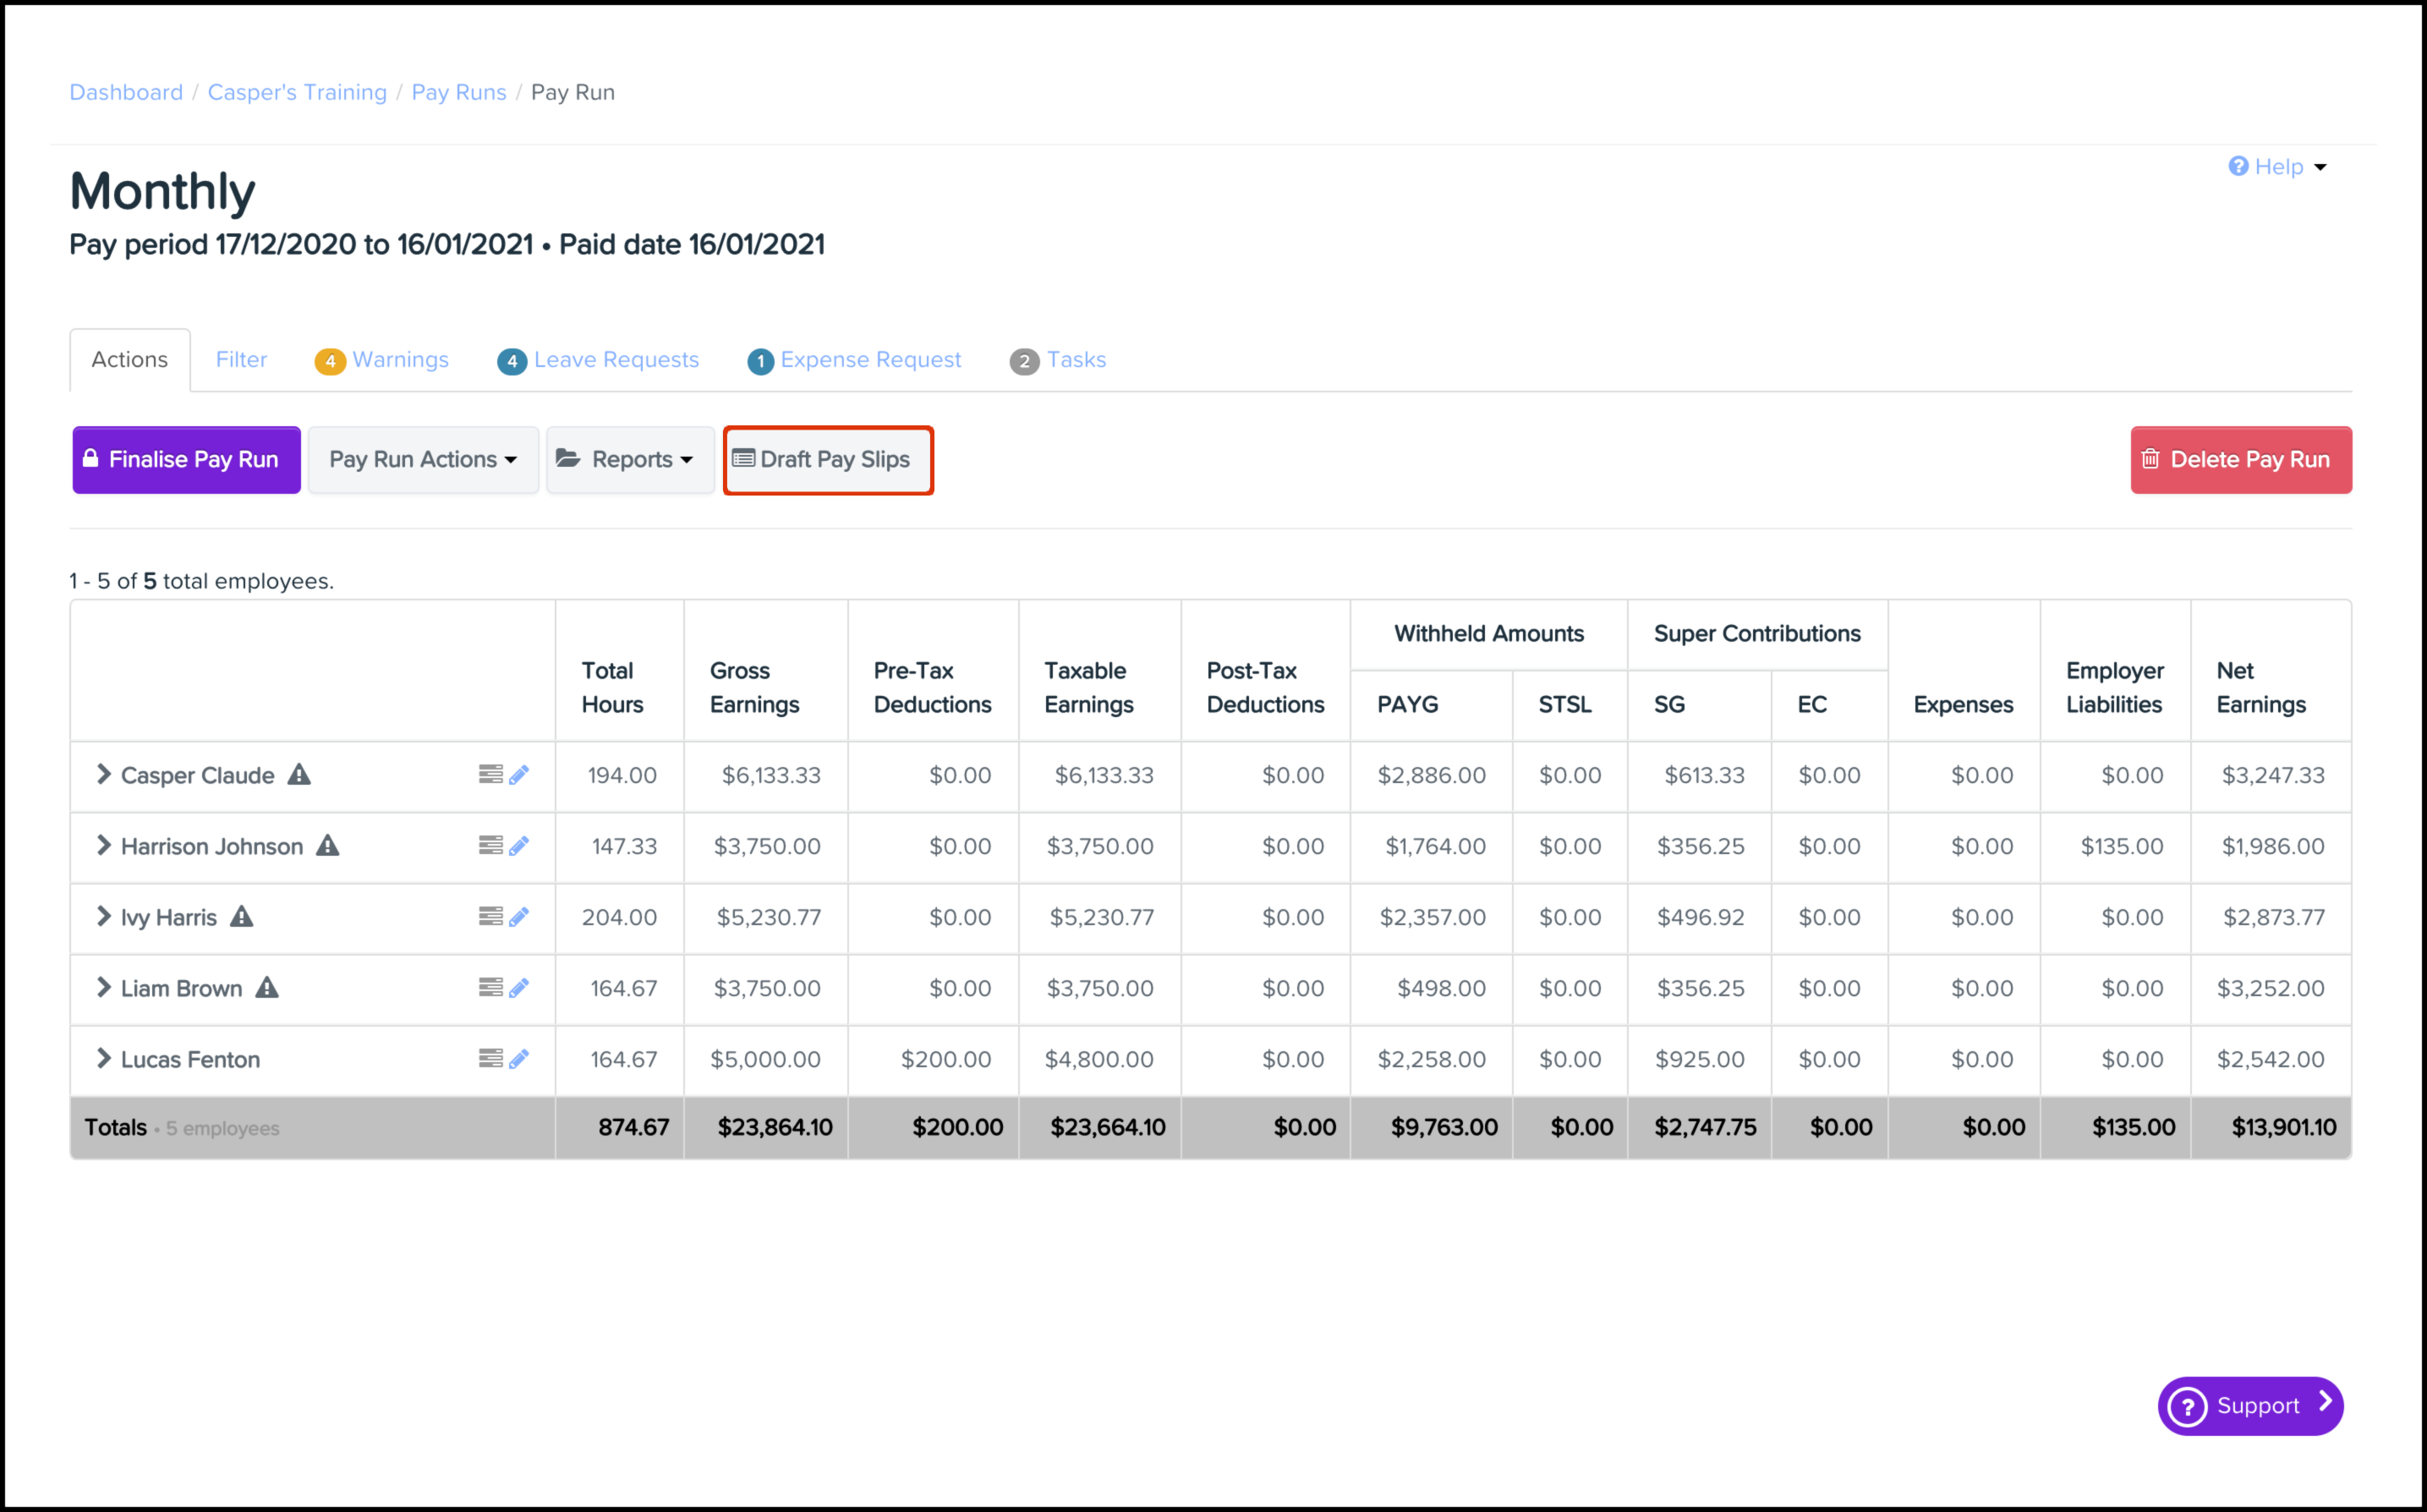Open the pay details list icon for Harrison Johnson

coord(490,846)
